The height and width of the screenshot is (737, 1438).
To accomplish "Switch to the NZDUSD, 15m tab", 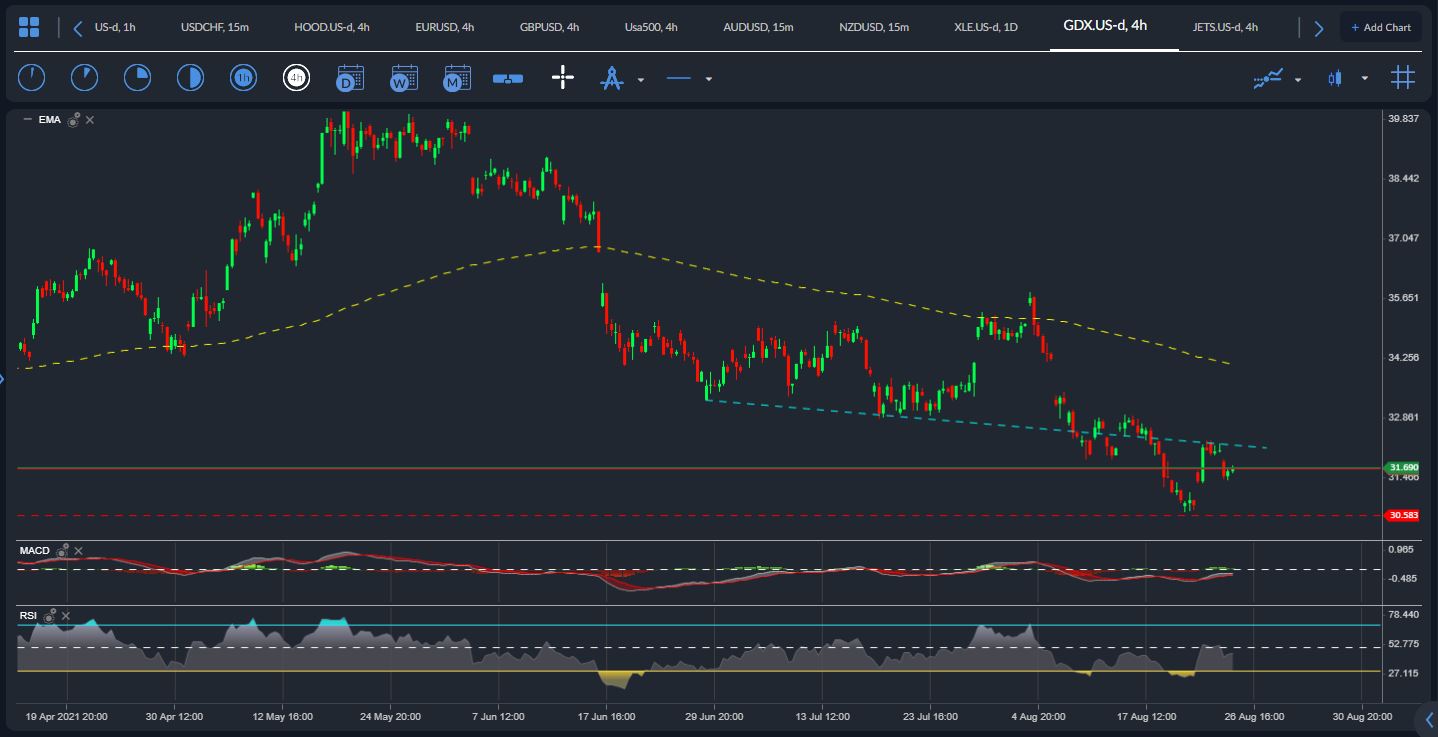I will pos(874,27).
